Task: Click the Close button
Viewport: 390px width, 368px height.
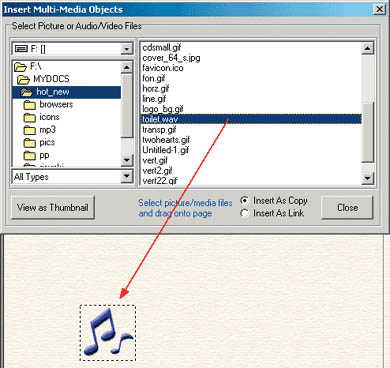Action: pyautogui.click(x=347, y=208)
